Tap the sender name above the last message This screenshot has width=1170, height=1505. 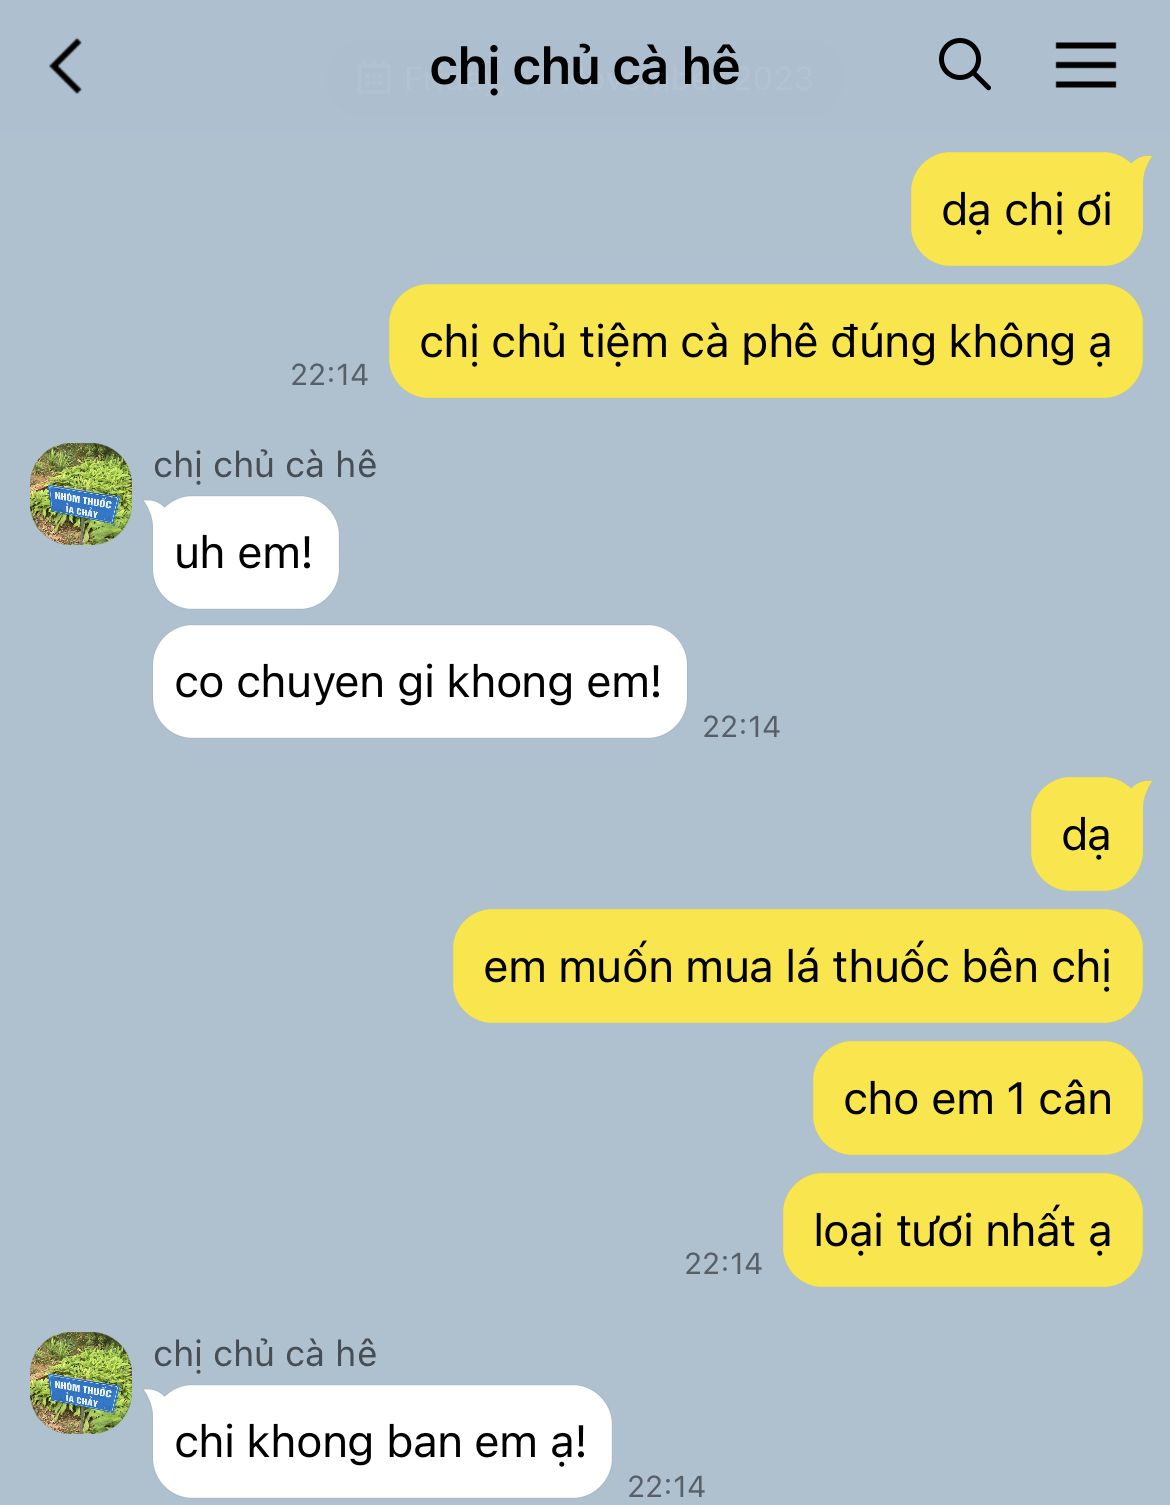click(265, 1354)
